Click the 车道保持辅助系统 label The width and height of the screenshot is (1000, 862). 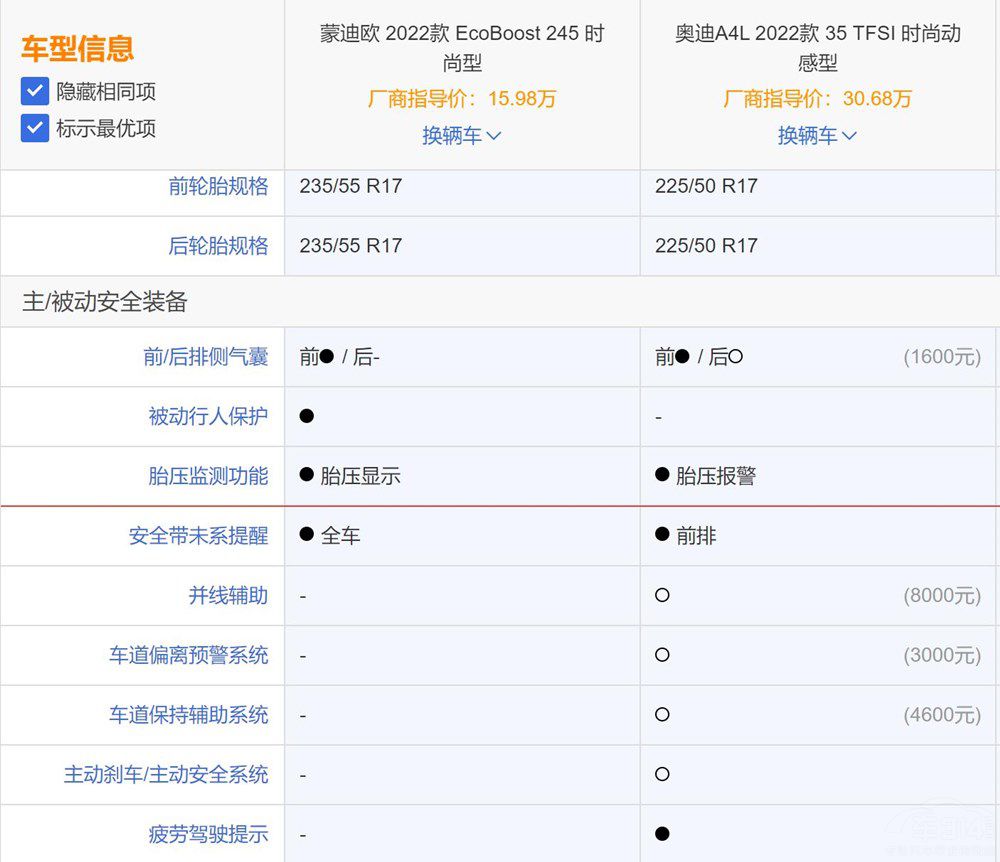coord(188,715)
